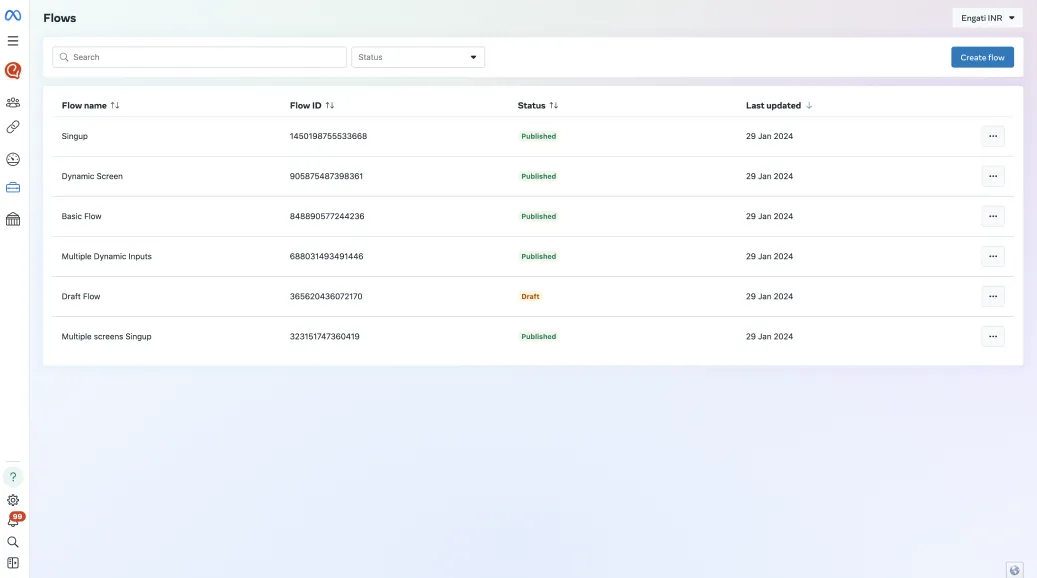Open the Integrations link icon
Viewport: 1037px width, 578px height.
(x=12, y=126)
